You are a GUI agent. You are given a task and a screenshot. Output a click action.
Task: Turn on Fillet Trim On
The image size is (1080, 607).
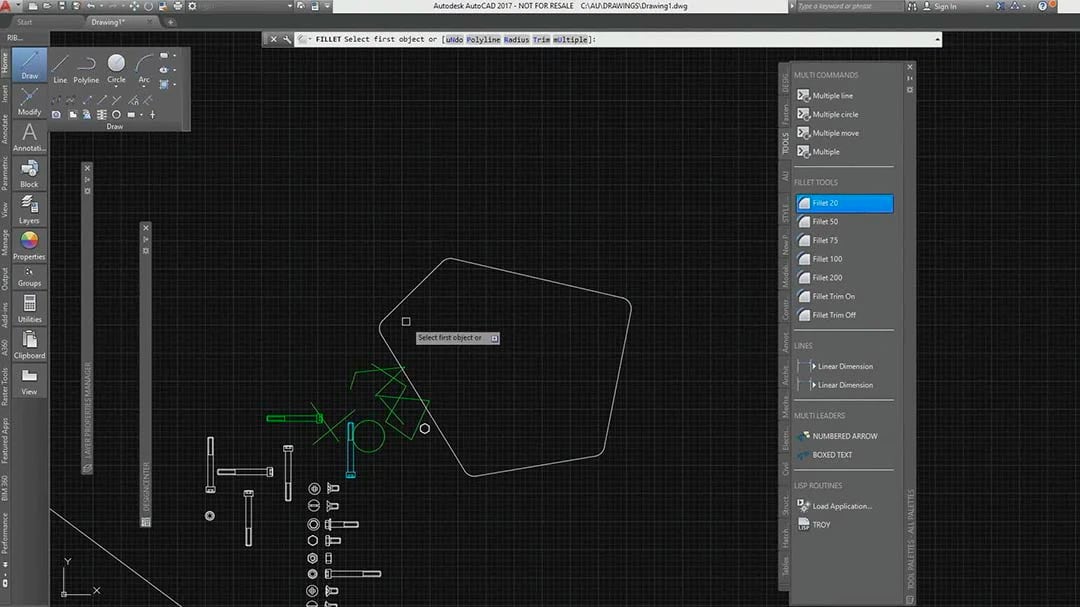tap(833, 297)
